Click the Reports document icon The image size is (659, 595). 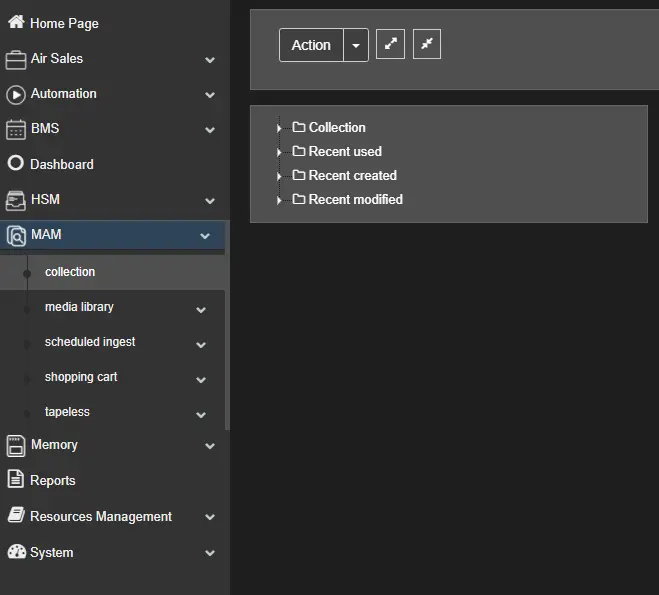pyautogui.click(x=16, y=480)
